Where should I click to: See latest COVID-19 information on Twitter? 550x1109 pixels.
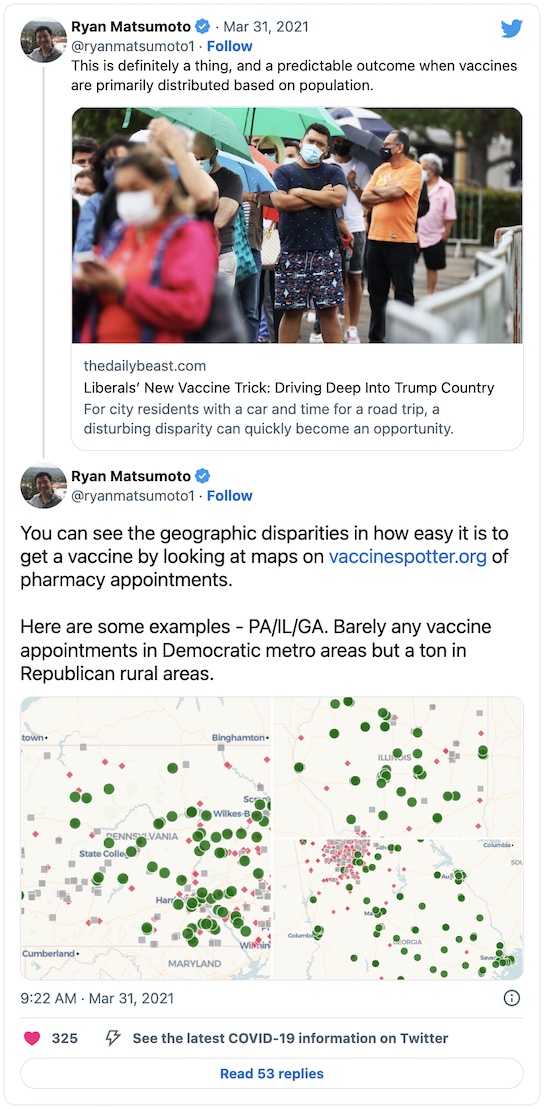click(291, 1038)
